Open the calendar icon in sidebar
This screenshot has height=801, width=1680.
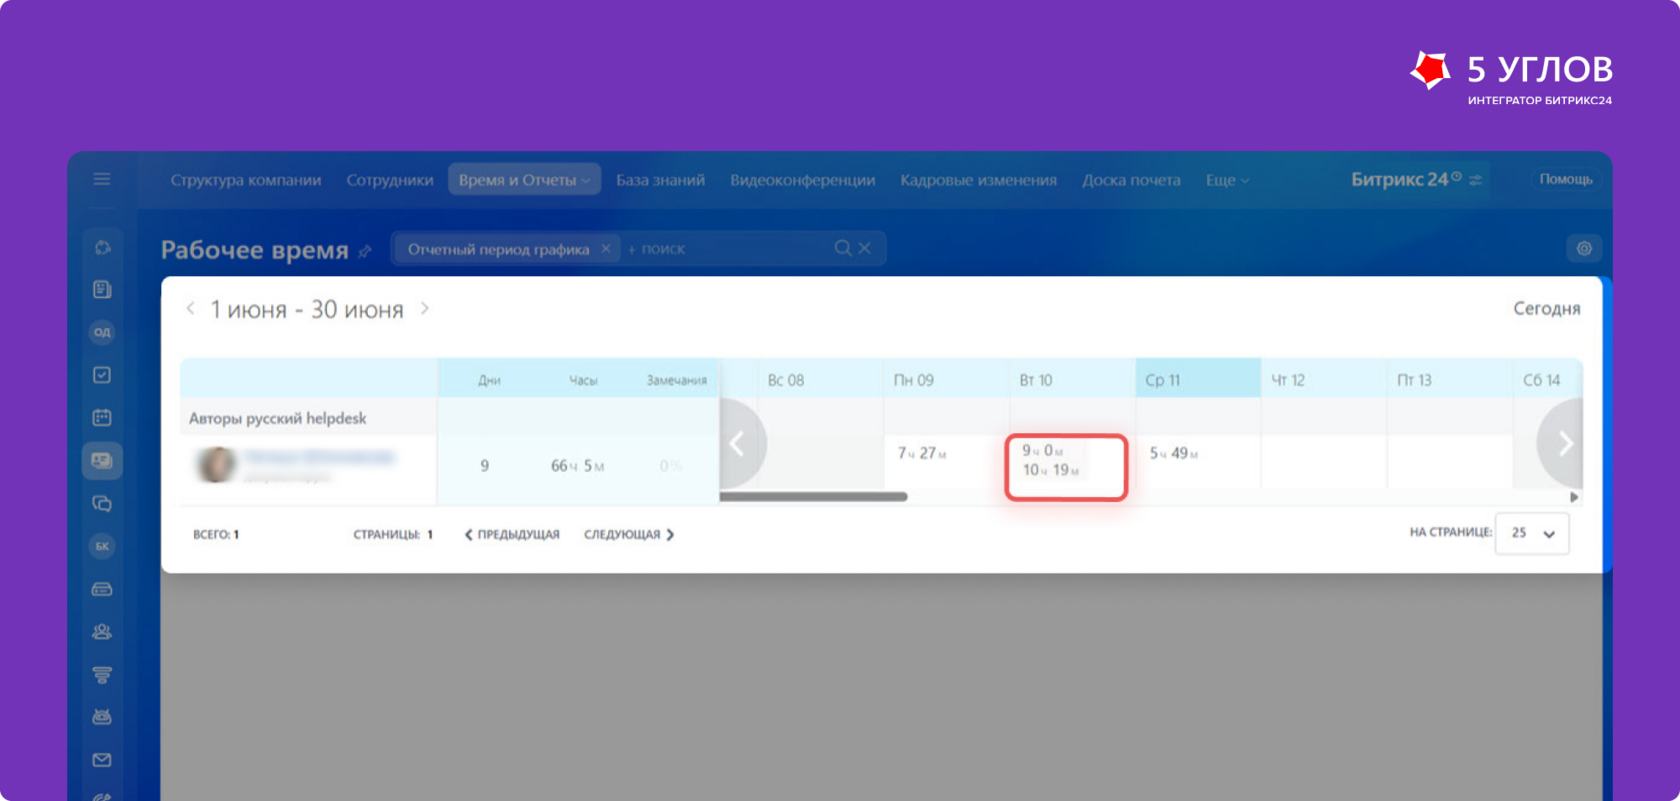point(102,417)
